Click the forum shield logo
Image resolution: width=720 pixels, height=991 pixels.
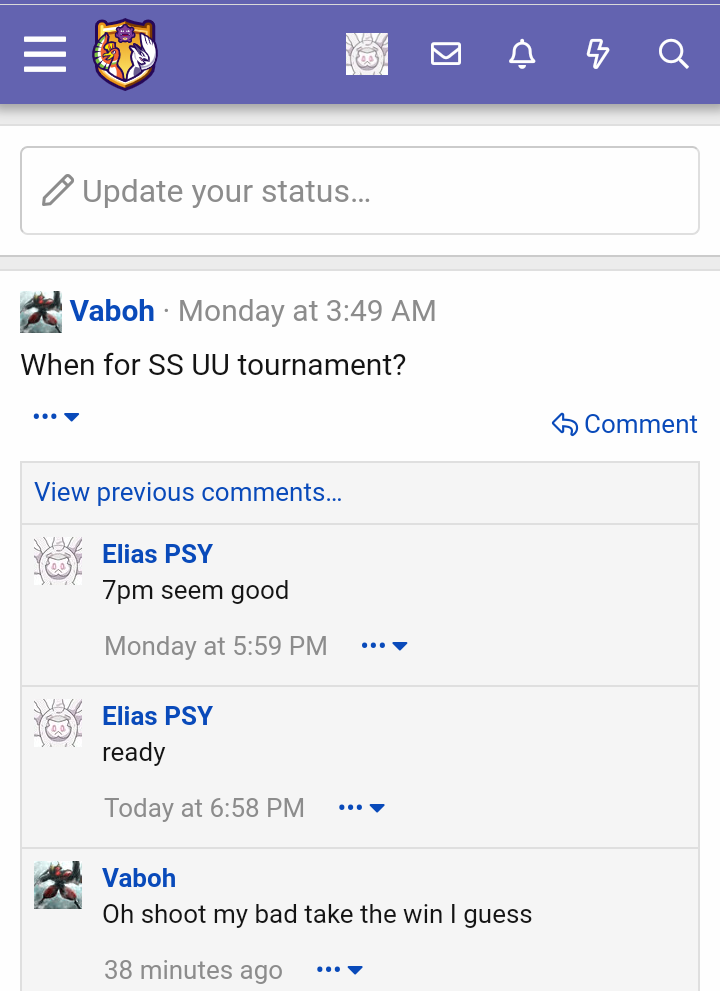click(125, 54)
